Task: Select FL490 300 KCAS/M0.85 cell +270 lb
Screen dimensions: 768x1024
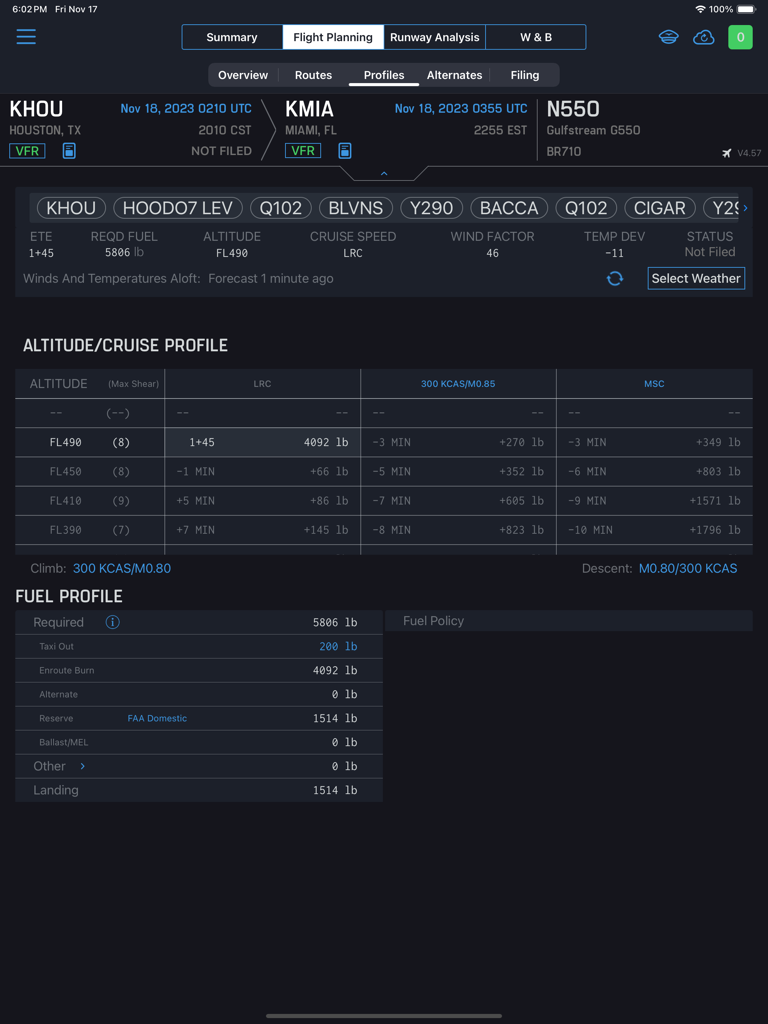Action: (458, 442)
